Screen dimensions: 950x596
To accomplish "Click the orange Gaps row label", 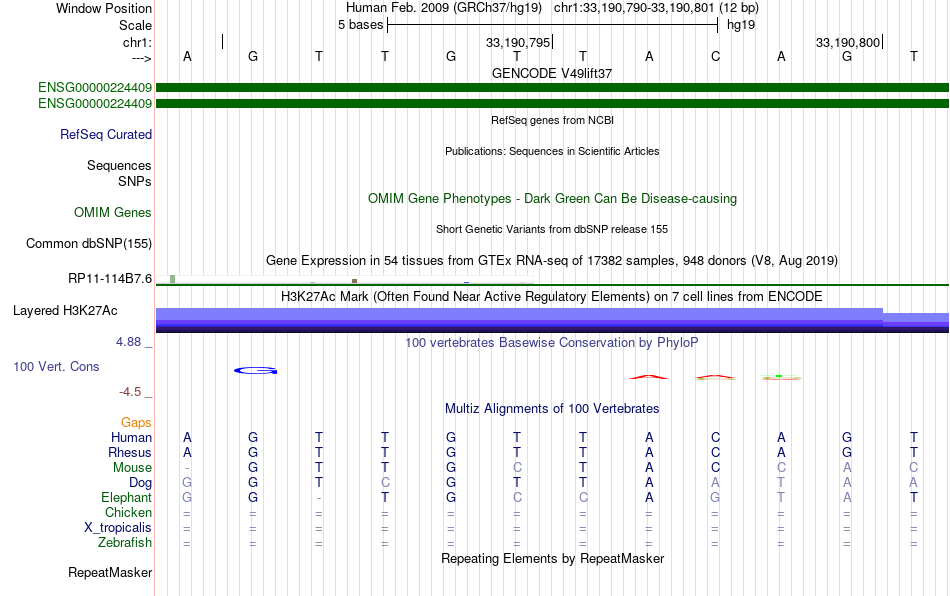I will [136, 422].
